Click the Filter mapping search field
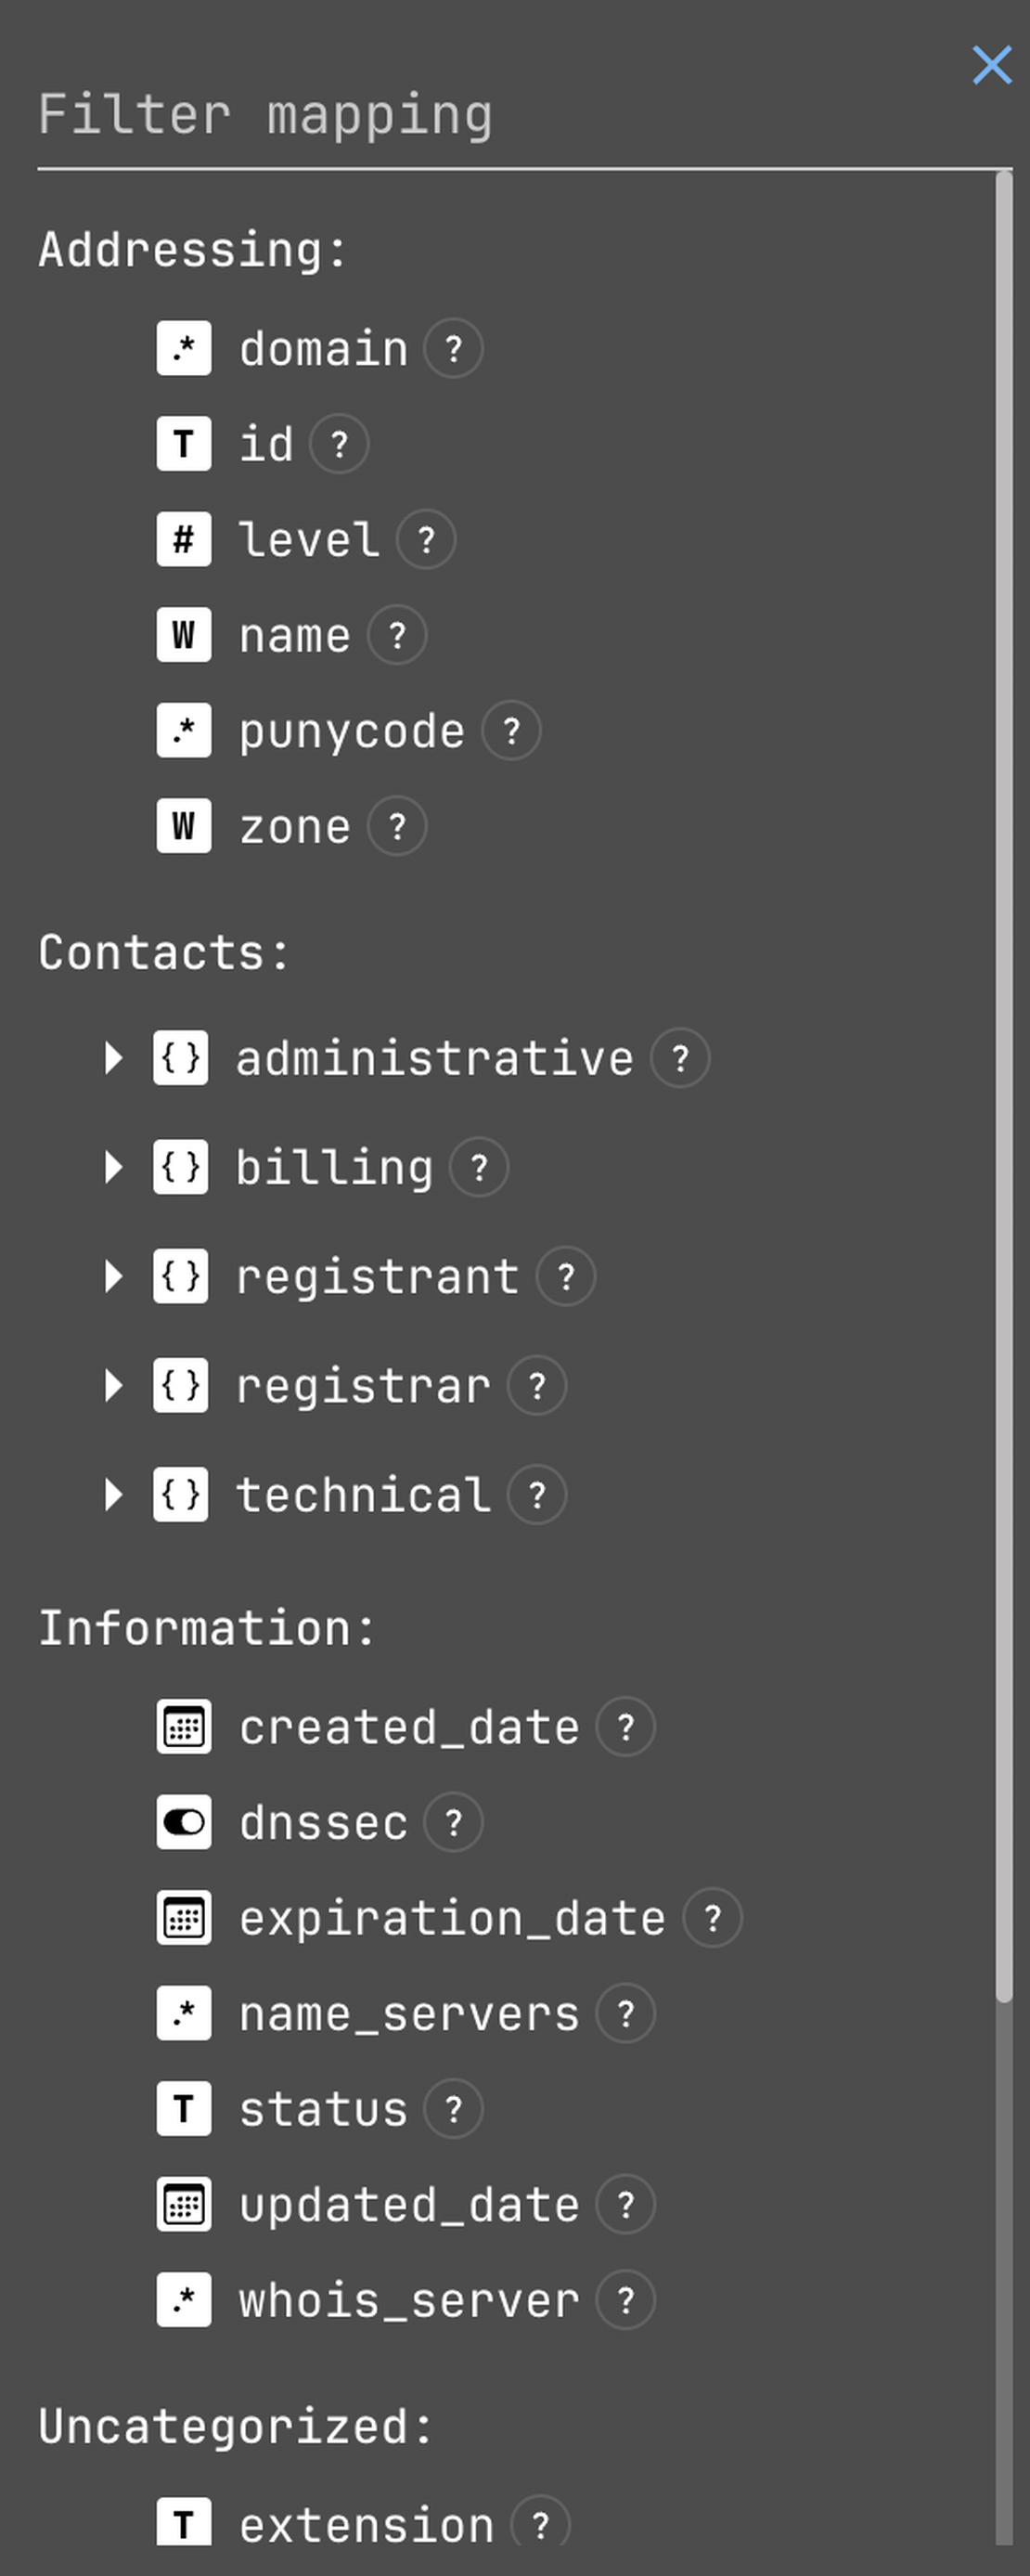This screenshot has width=1030, height=2576. 500,115
